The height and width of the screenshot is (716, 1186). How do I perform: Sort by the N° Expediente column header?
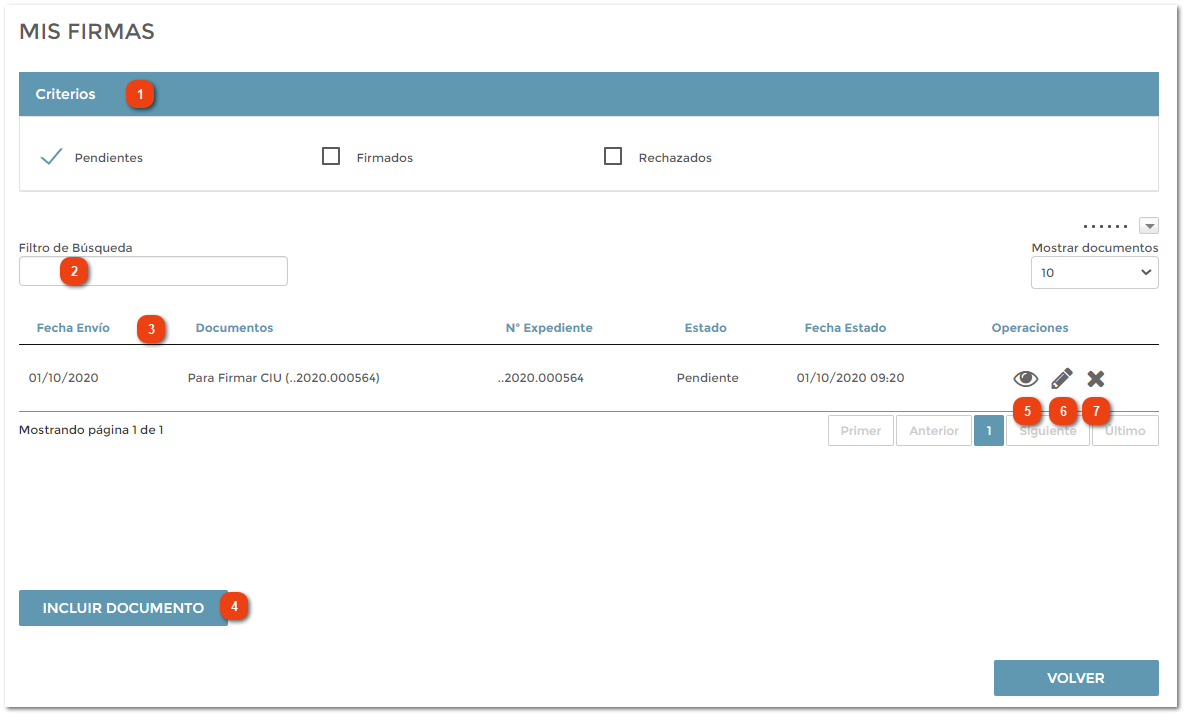pyautogui.click(x=548, y=328)
